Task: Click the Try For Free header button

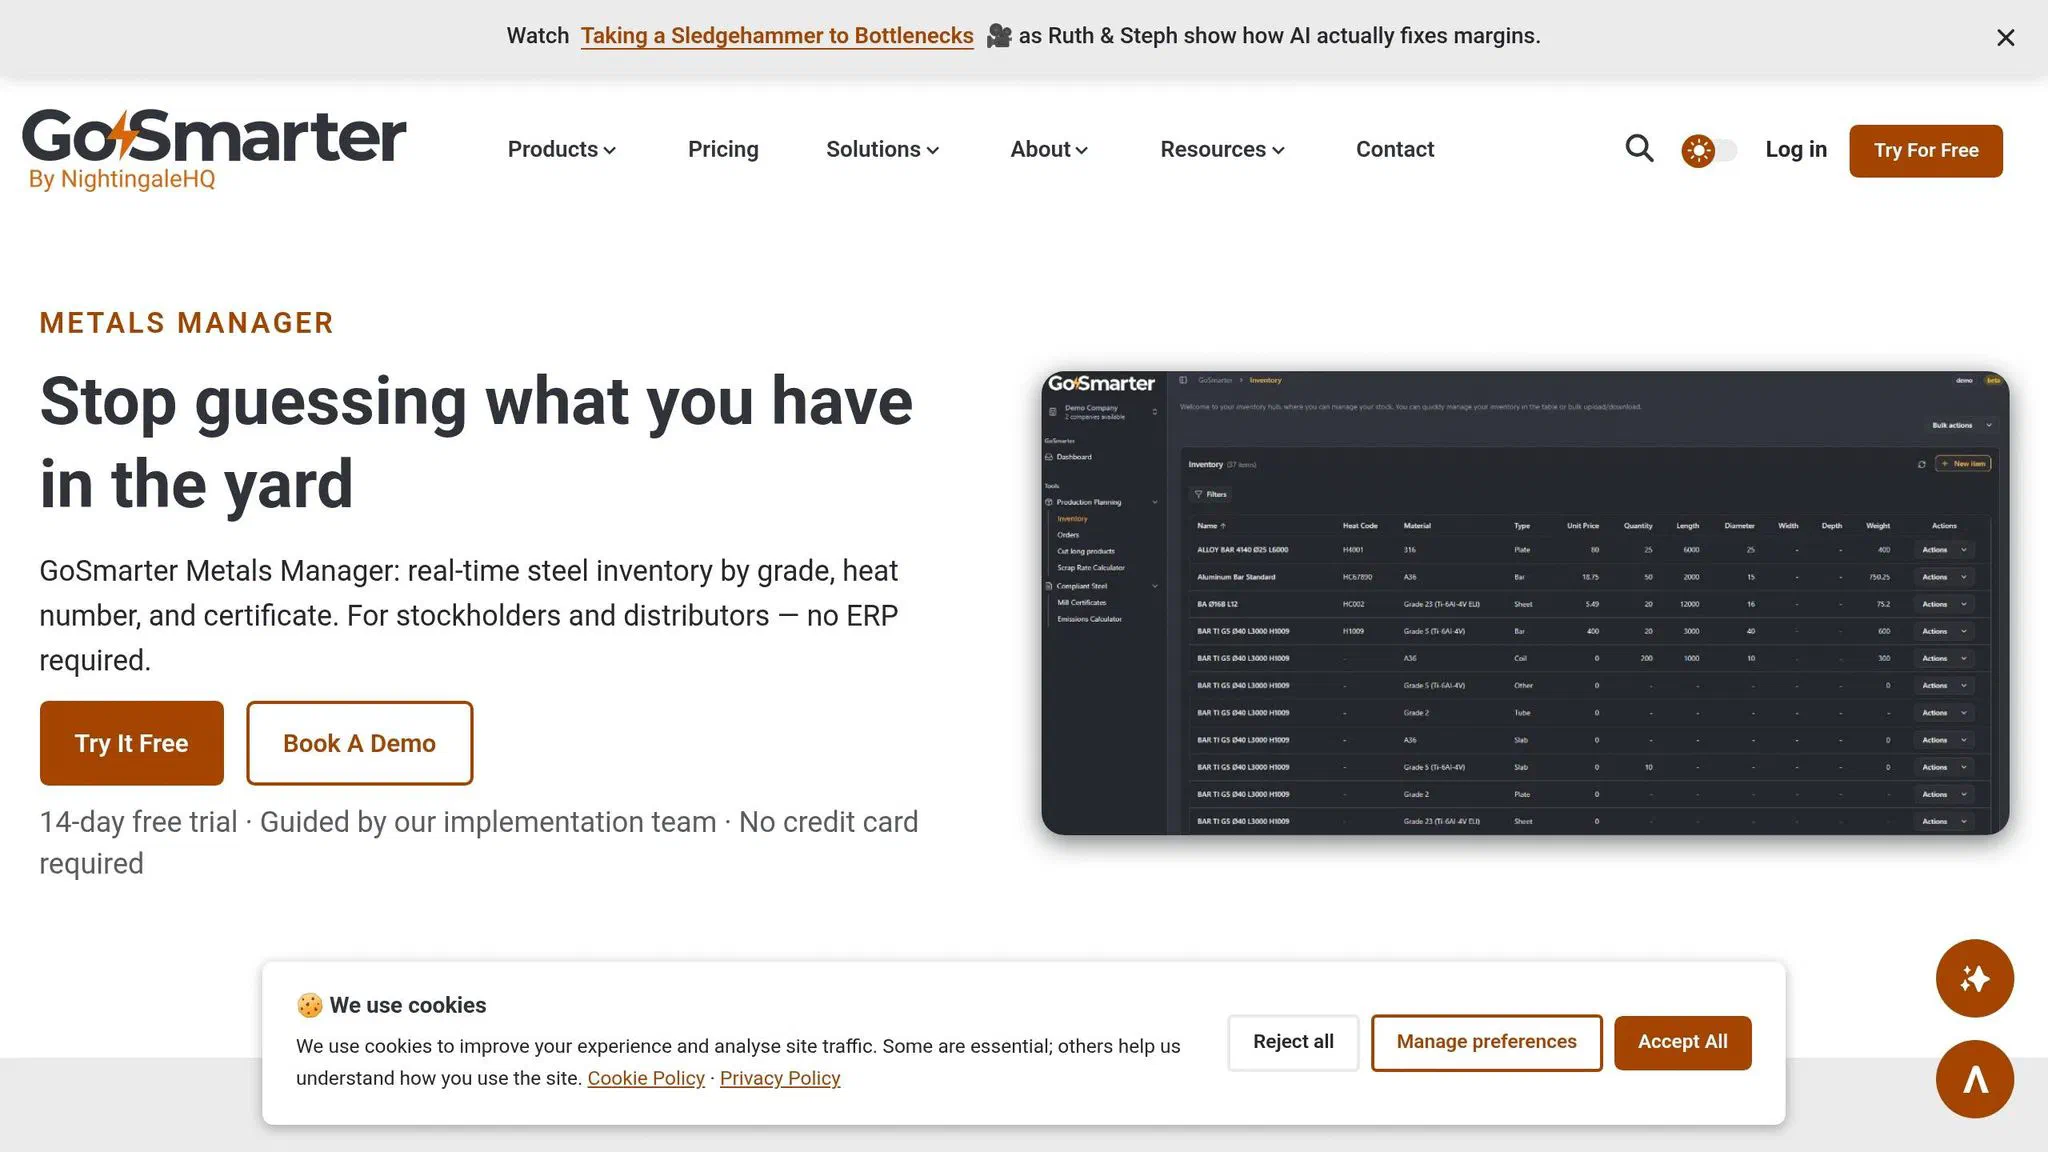Action: [1925, 151]
